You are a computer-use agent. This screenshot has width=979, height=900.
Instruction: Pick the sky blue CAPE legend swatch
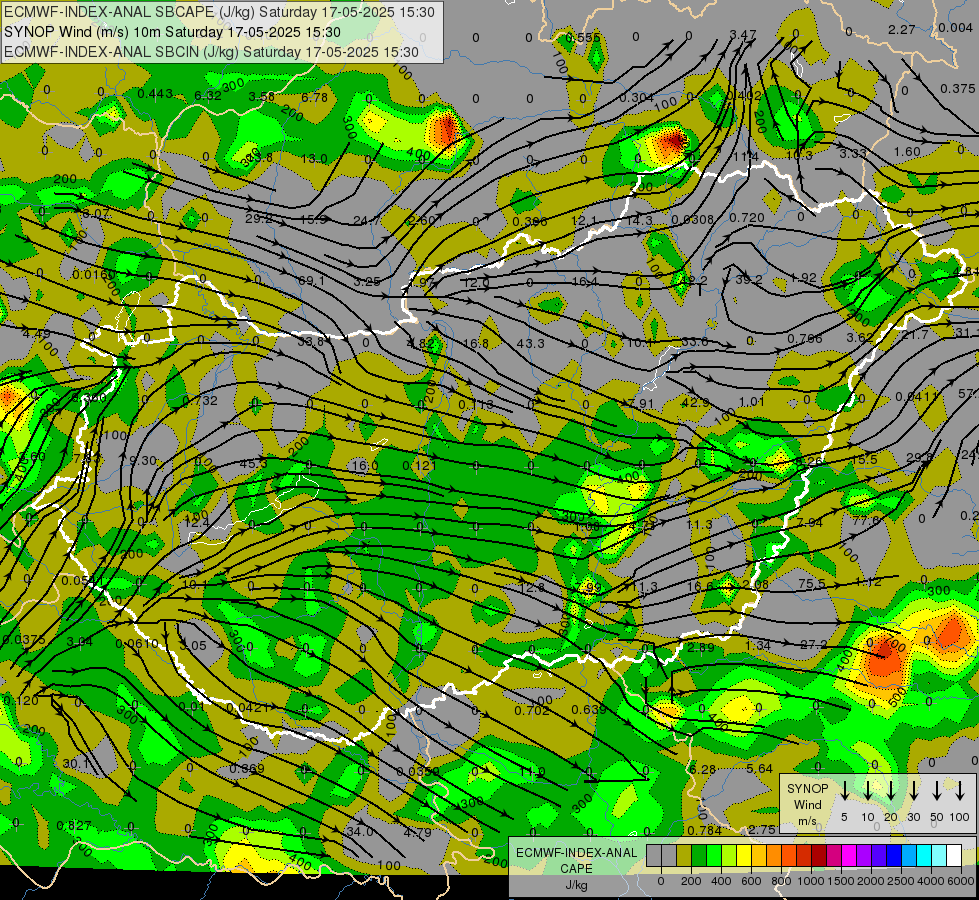click(x=908, y=856)
